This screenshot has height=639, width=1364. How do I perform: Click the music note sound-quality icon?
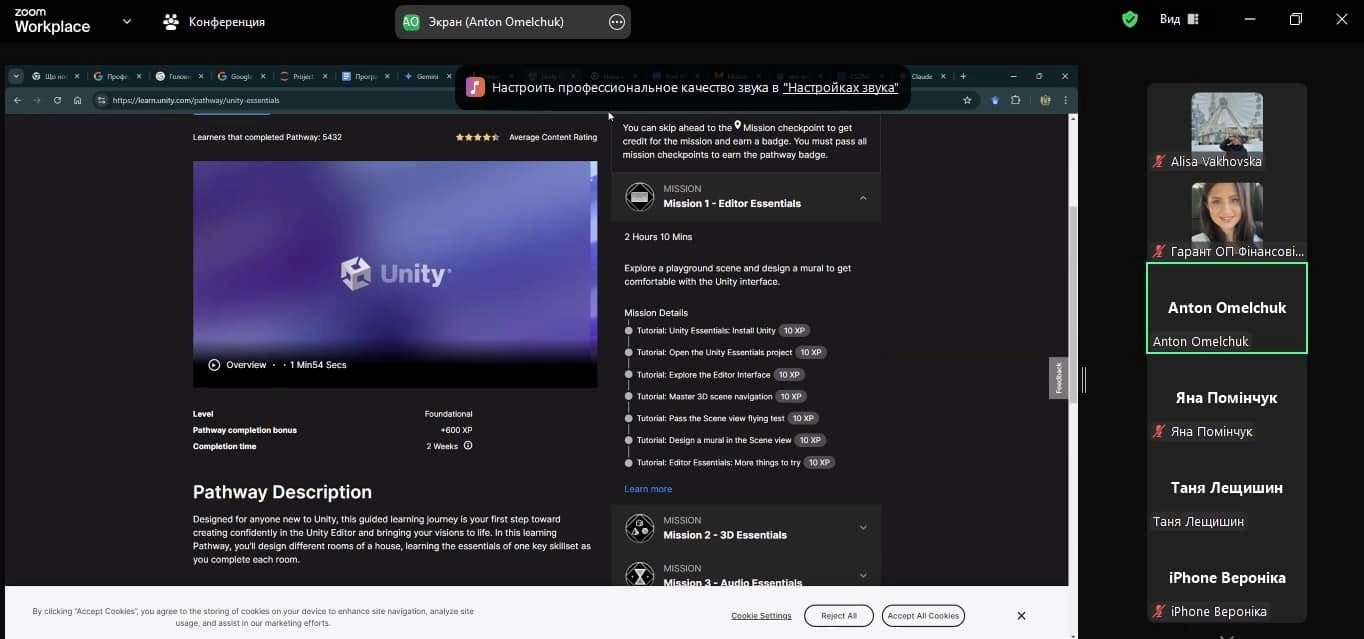[475, 87]
